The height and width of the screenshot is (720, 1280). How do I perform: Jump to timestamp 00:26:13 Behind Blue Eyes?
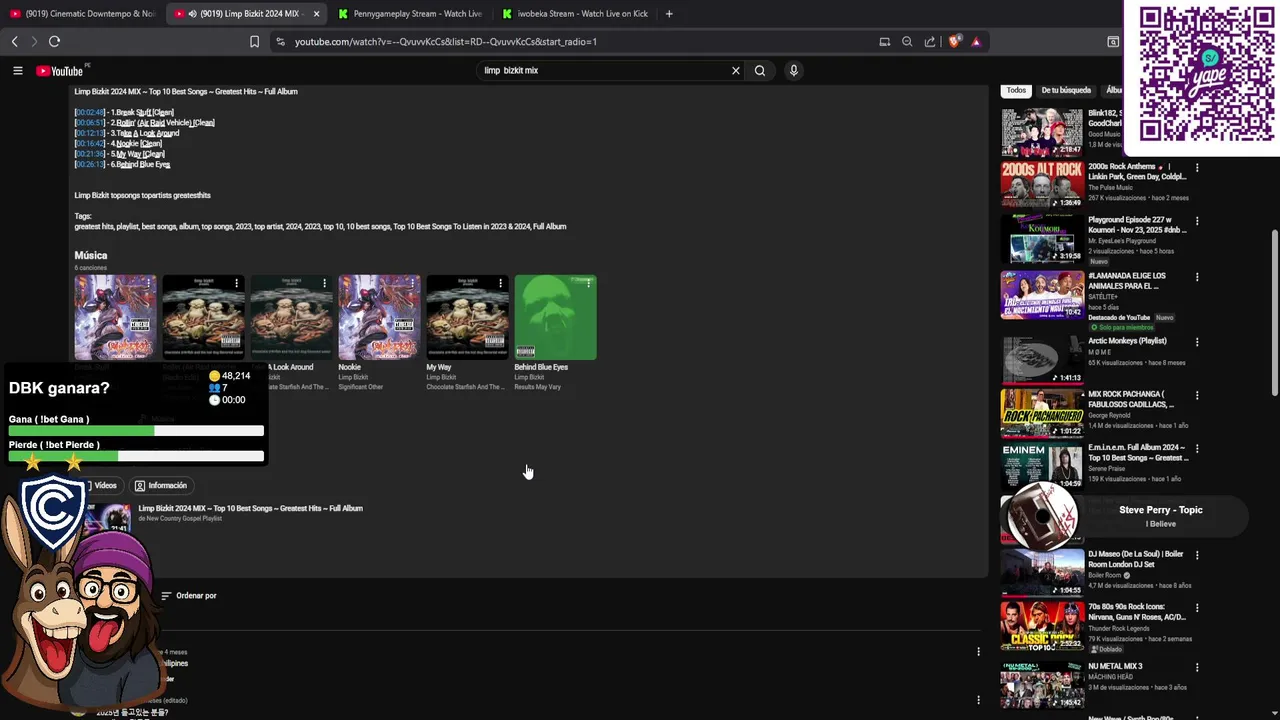[90, 164]
